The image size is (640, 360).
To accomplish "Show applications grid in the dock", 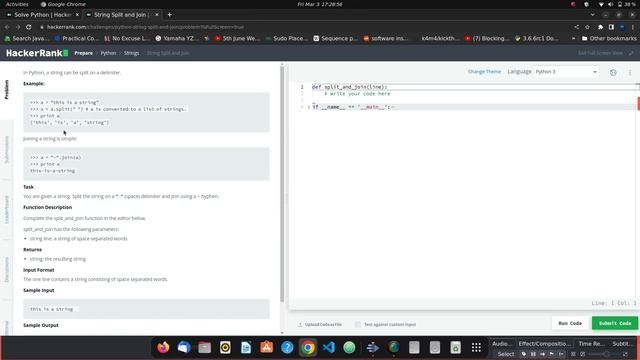I will [476, 347].
